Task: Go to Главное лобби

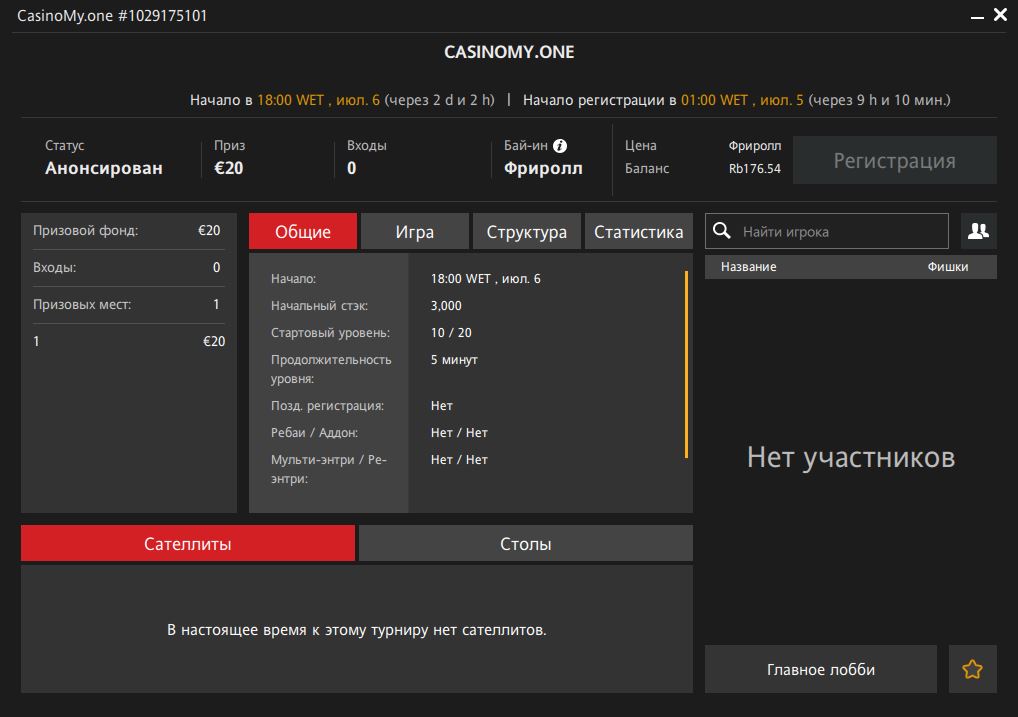Action: [821, 669]
